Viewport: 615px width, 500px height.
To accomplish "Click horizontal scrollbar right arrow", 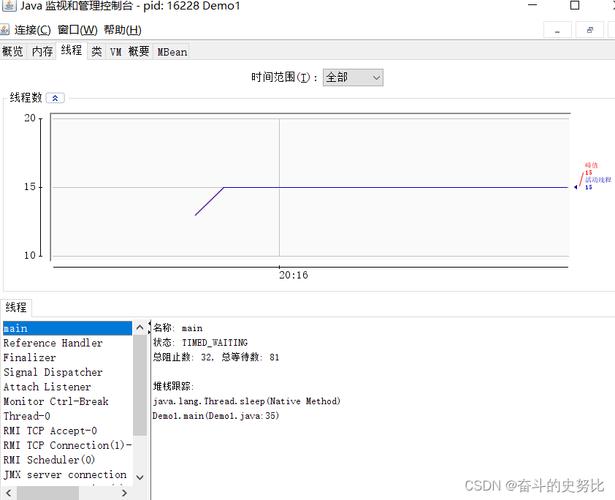I will (x=124, y=493).
